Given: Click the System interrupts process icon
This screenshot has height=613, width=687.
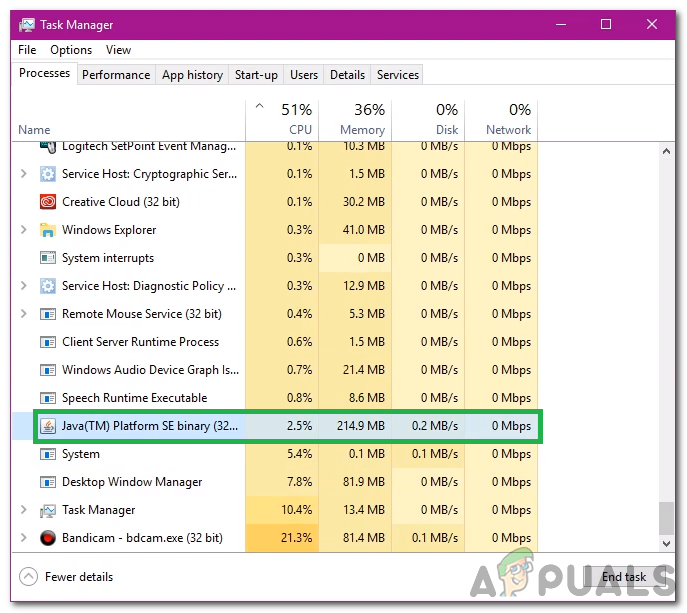Looking at the screenshot, I should point(48,258).
